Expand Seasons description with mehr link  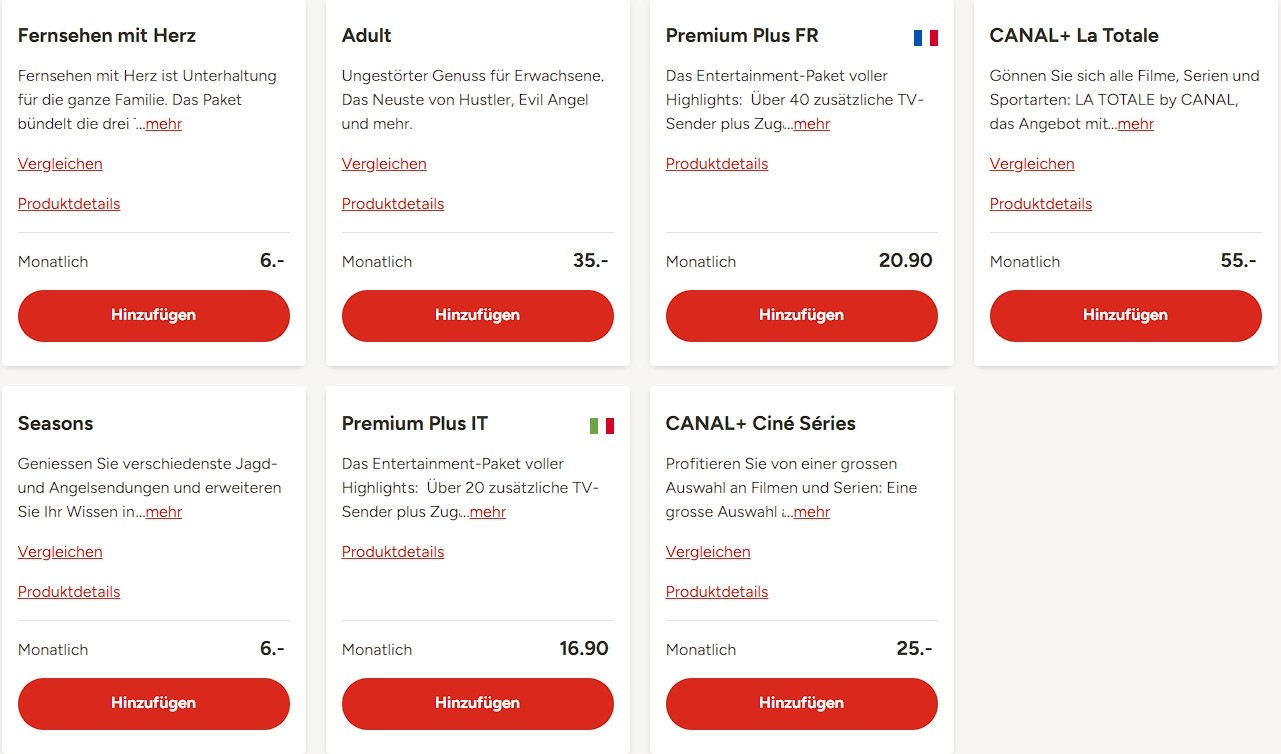[164, 512]
